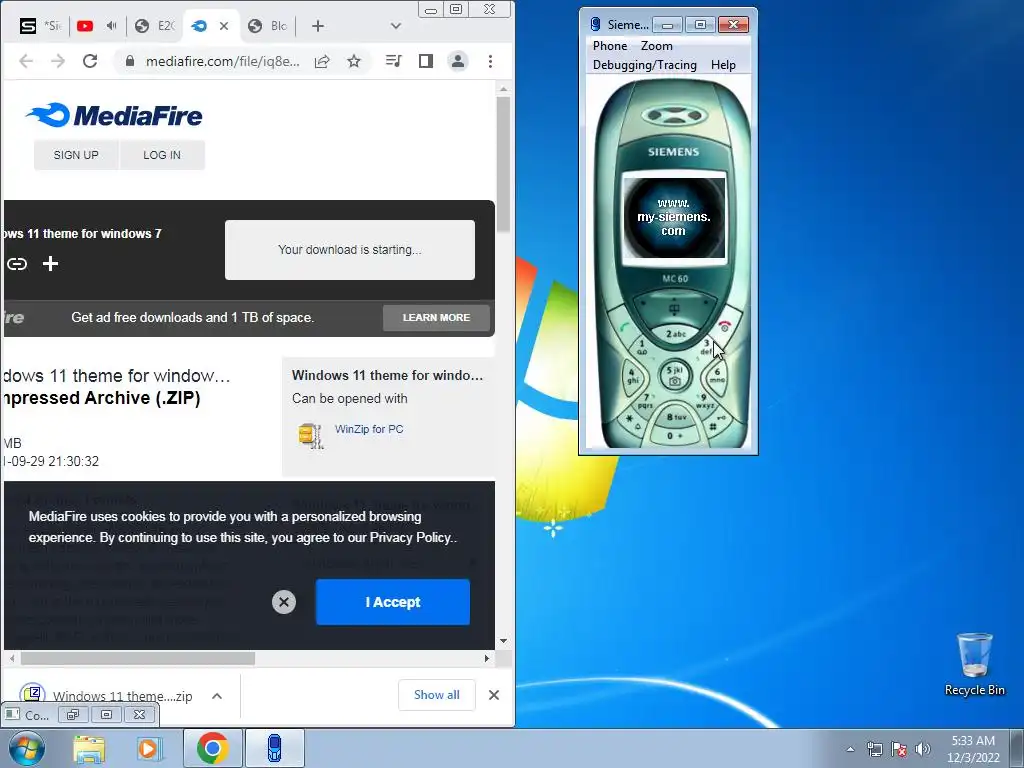Open Chrome side panel icon

click(426, 61)
